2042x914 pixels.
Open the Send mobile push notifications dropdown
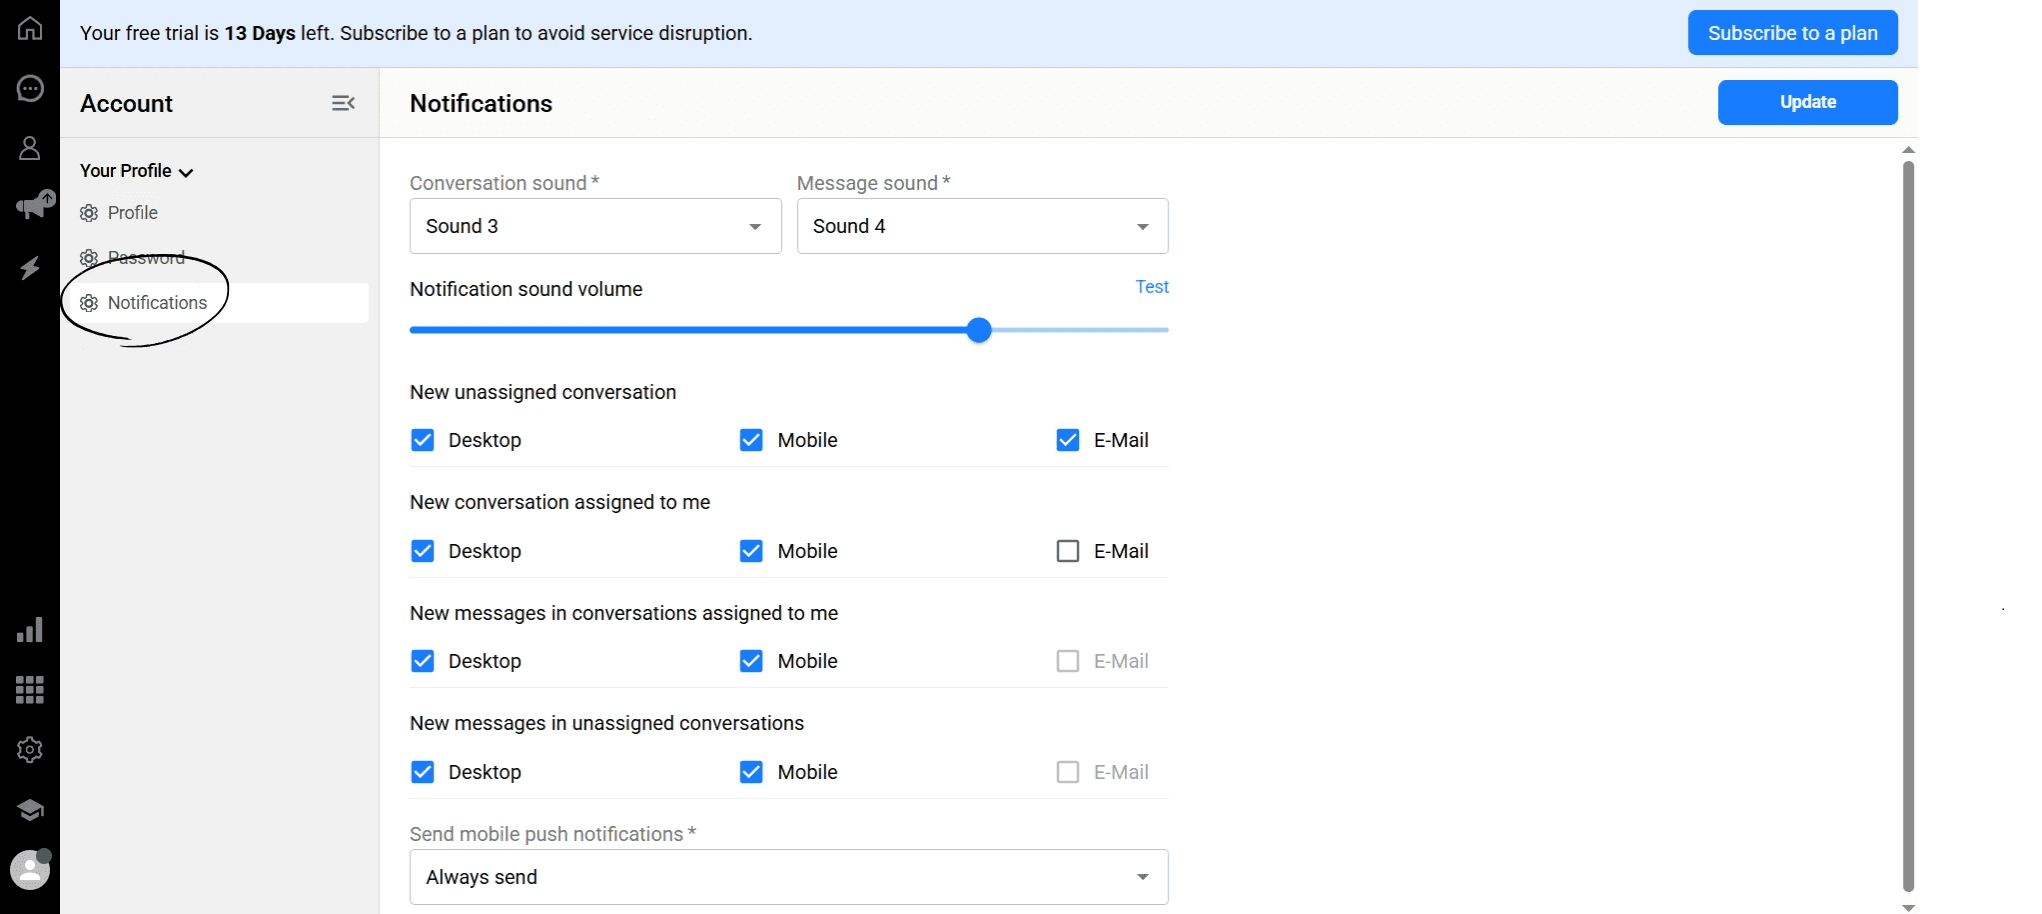coord(788,877)
